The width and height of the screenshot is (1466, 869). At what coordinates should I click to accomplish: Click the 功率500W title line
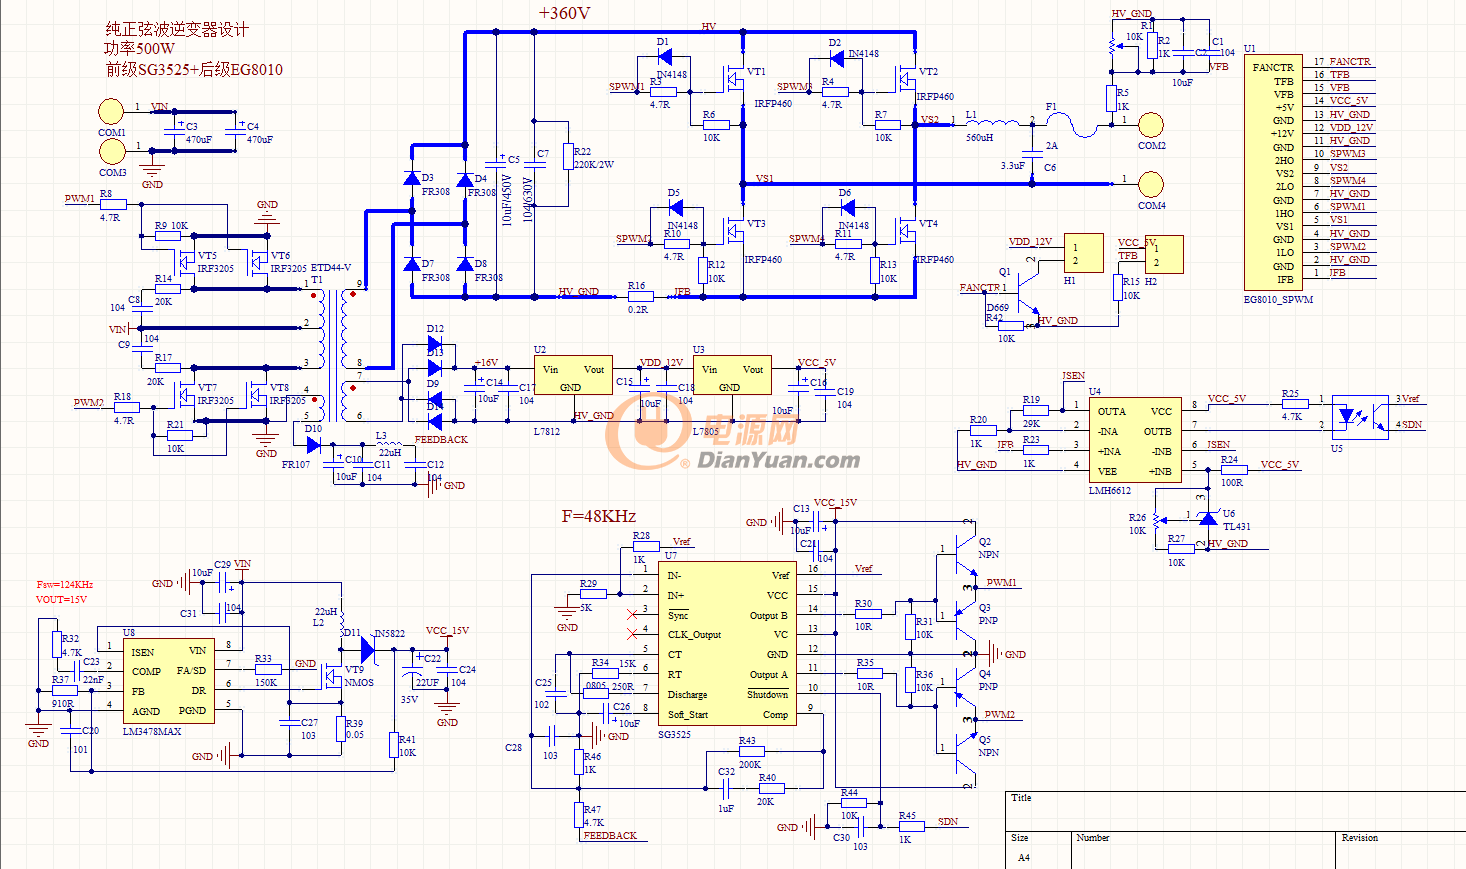pos(139,48)
